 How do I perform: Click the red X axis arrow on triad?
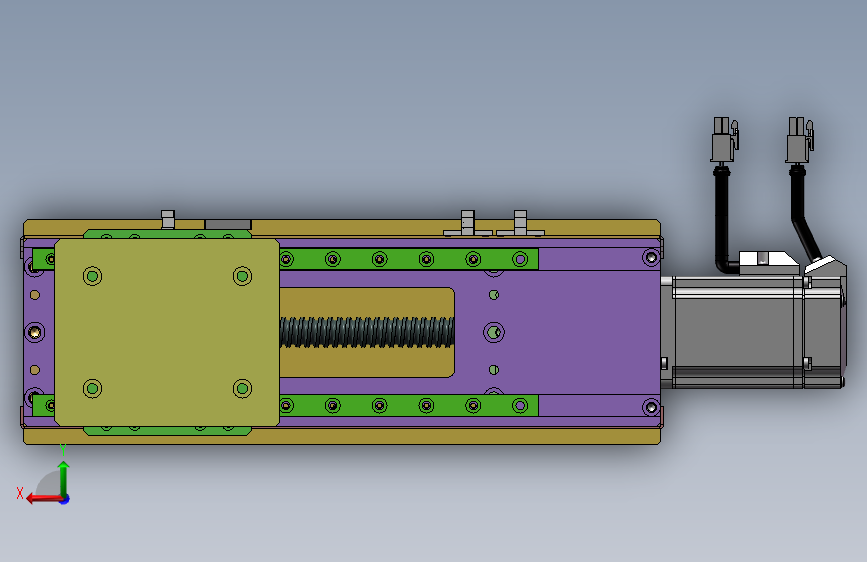(x=43, y=499)
